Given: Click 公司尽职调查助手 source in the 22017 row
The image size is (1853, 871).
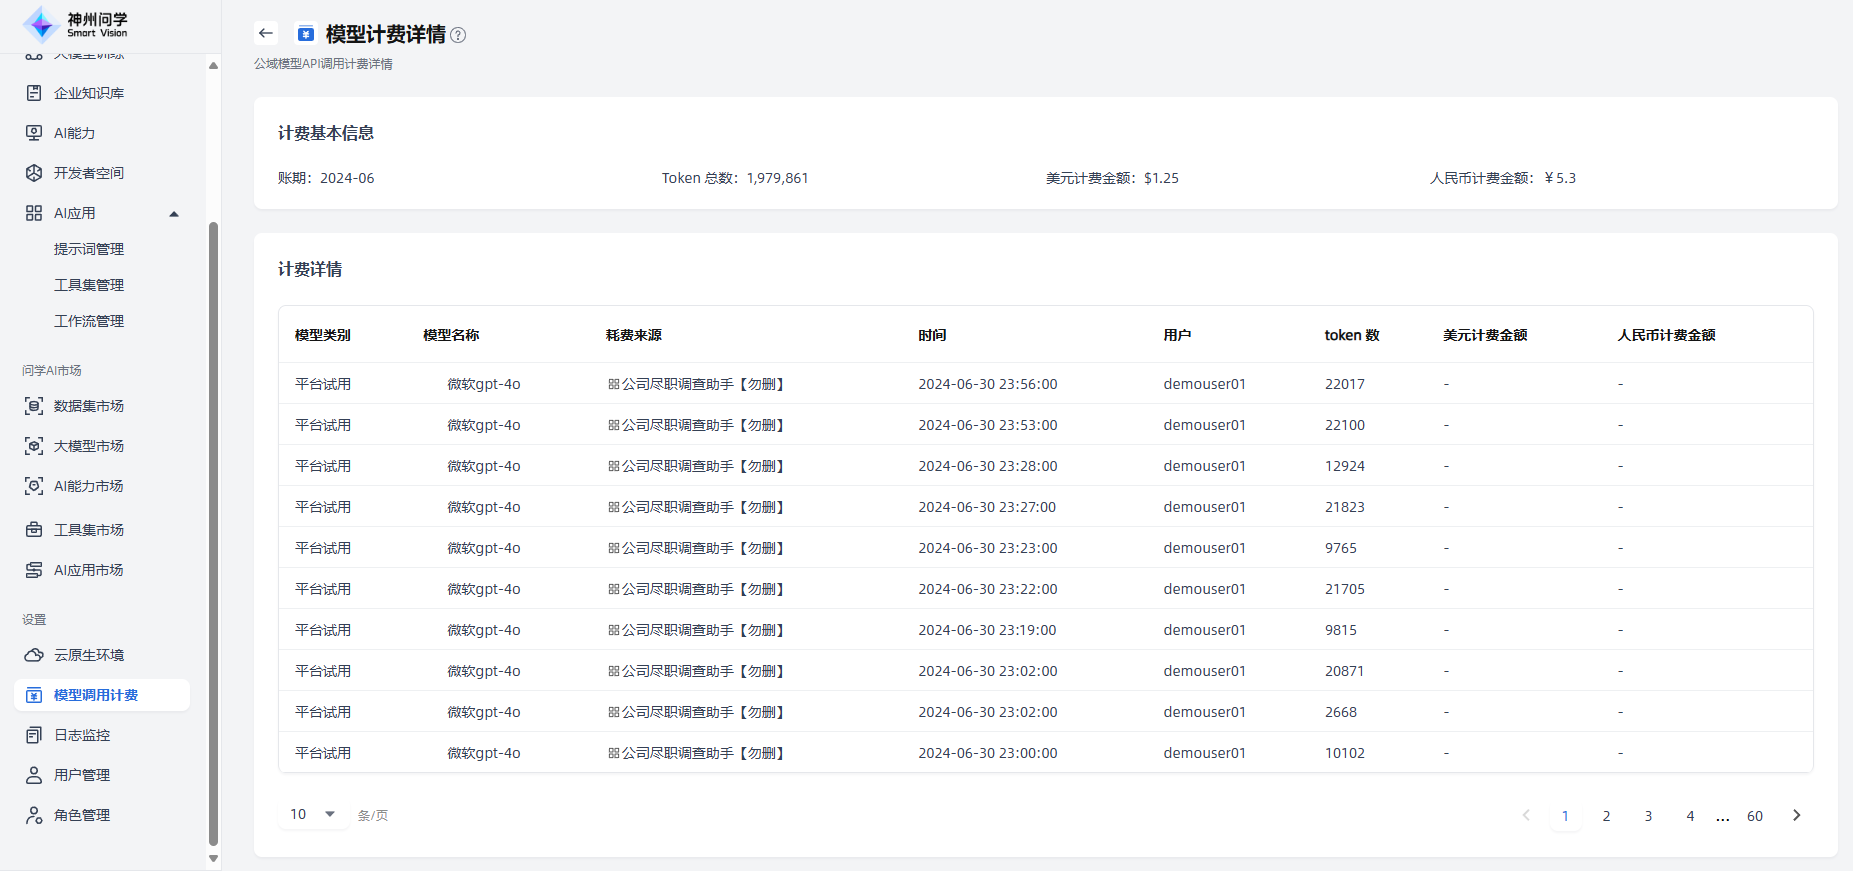Looking at the screenshot, I should tap(696, 384).
